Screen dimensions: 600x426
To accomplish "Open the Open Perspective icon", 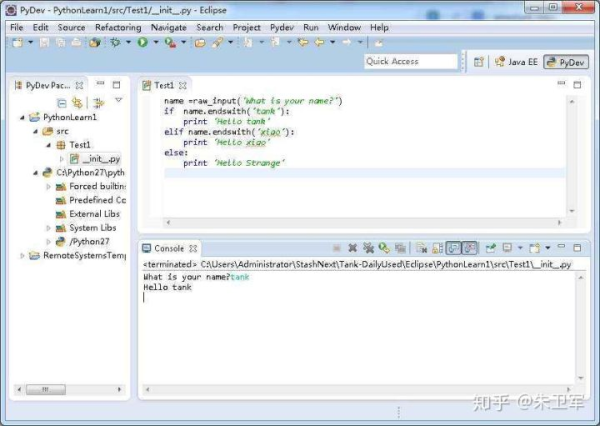I will coord(479,62).
